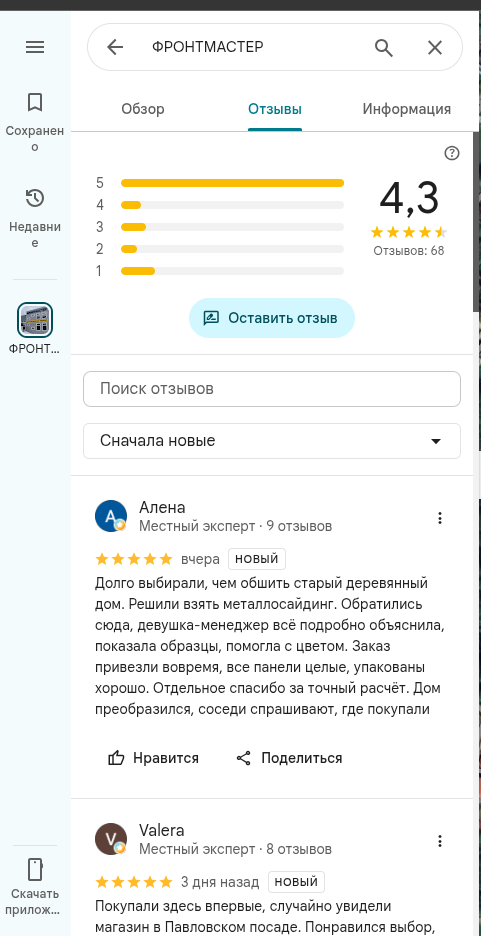Switch to the Информация tab
Image resolution: width=481 pixels, height=936 pixels.
[406, 109]
